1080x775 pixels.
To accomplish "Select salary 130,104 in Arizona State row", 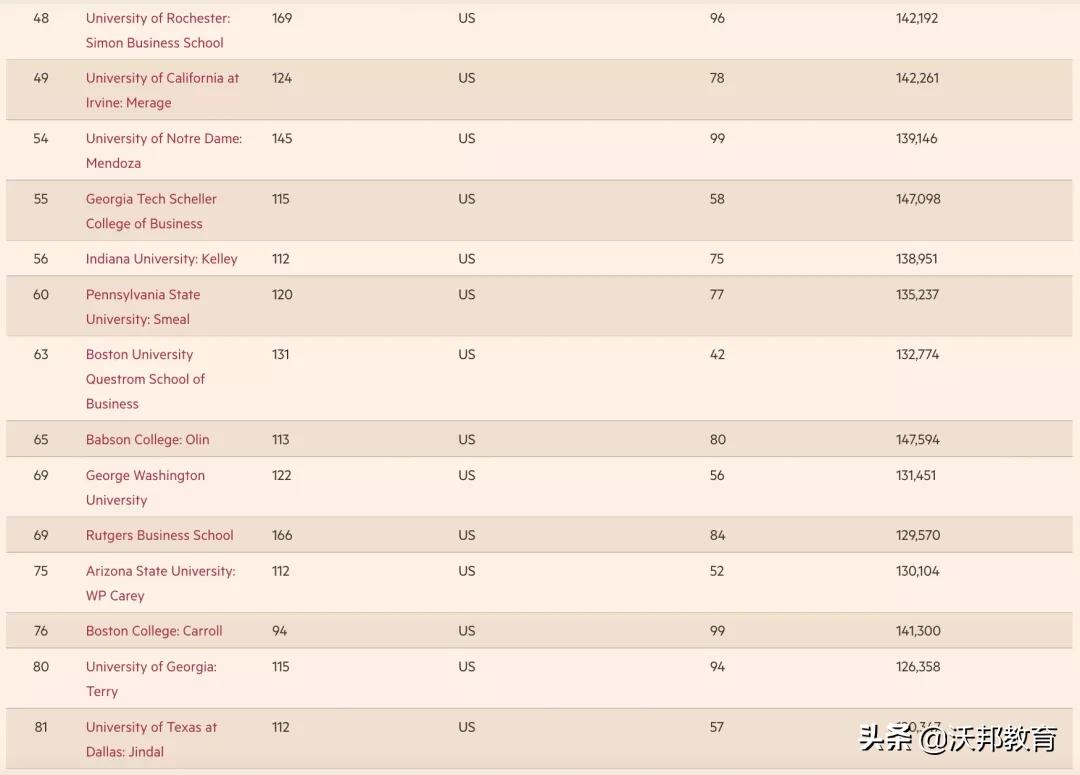I will [x=917, y=571].
